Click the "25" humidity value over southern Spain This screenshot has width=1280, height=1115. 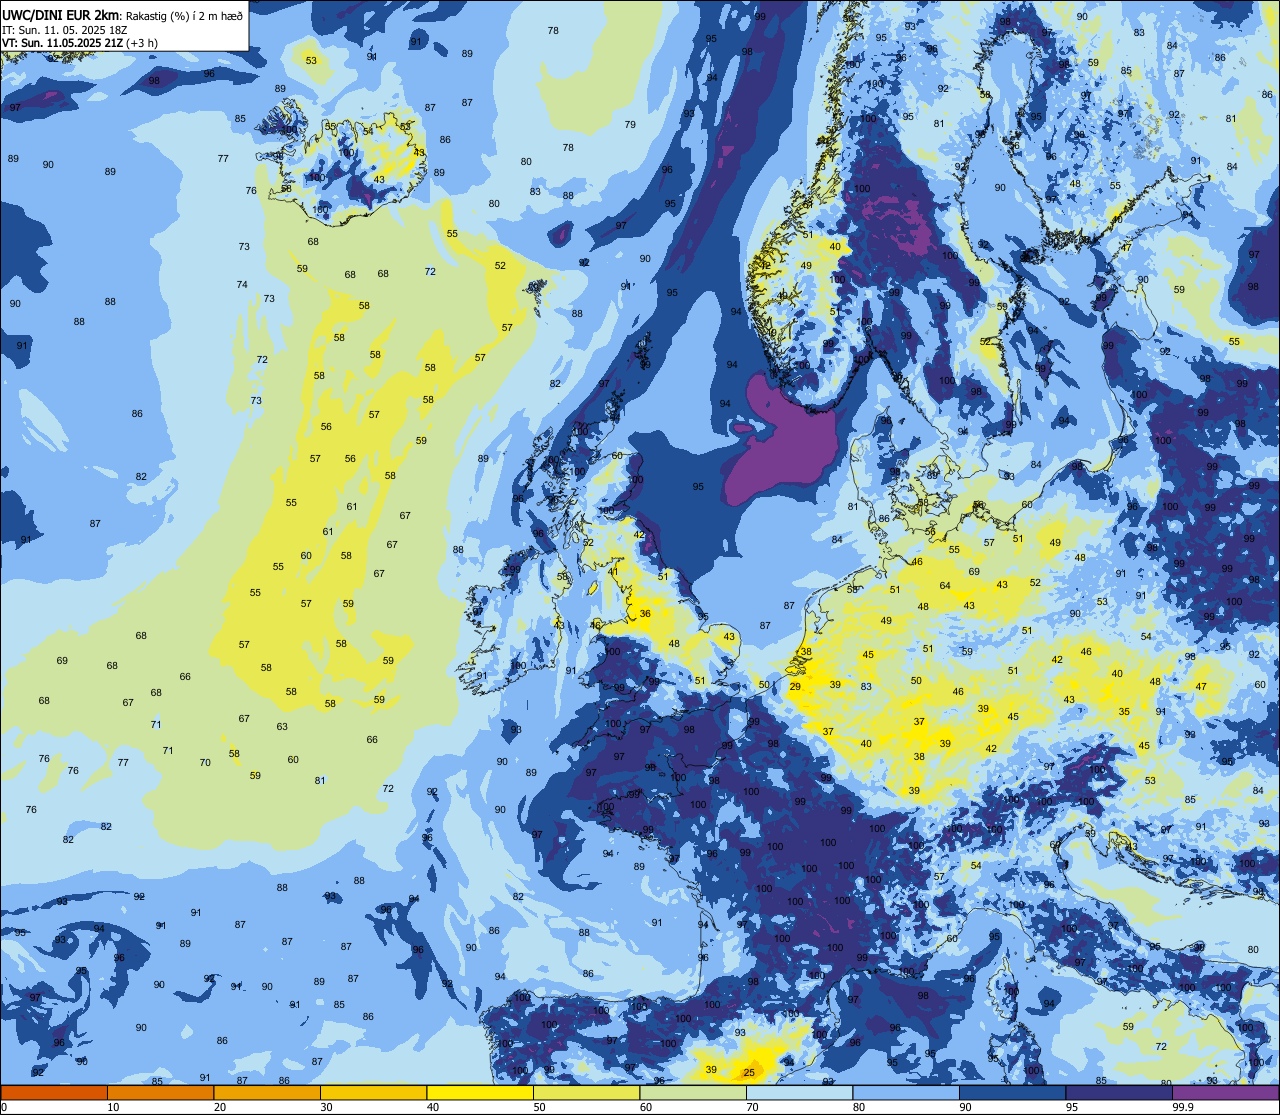749,1073
